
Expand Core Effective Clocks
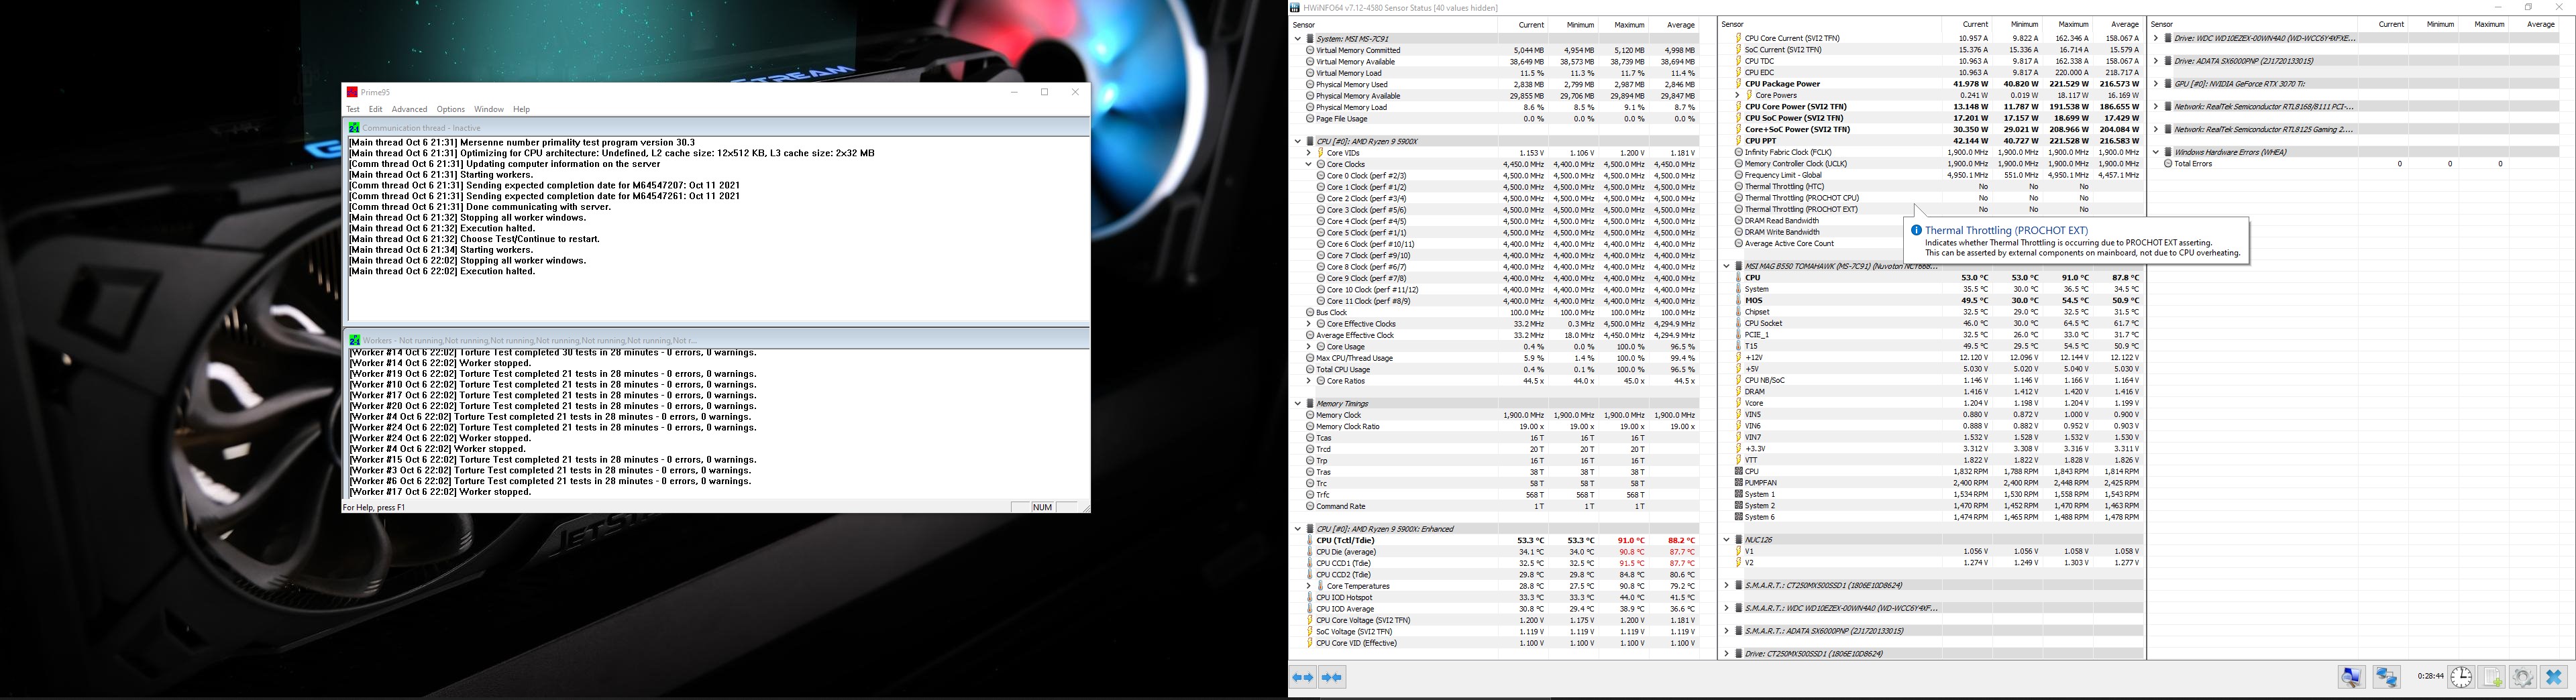tap(1309, 324)
